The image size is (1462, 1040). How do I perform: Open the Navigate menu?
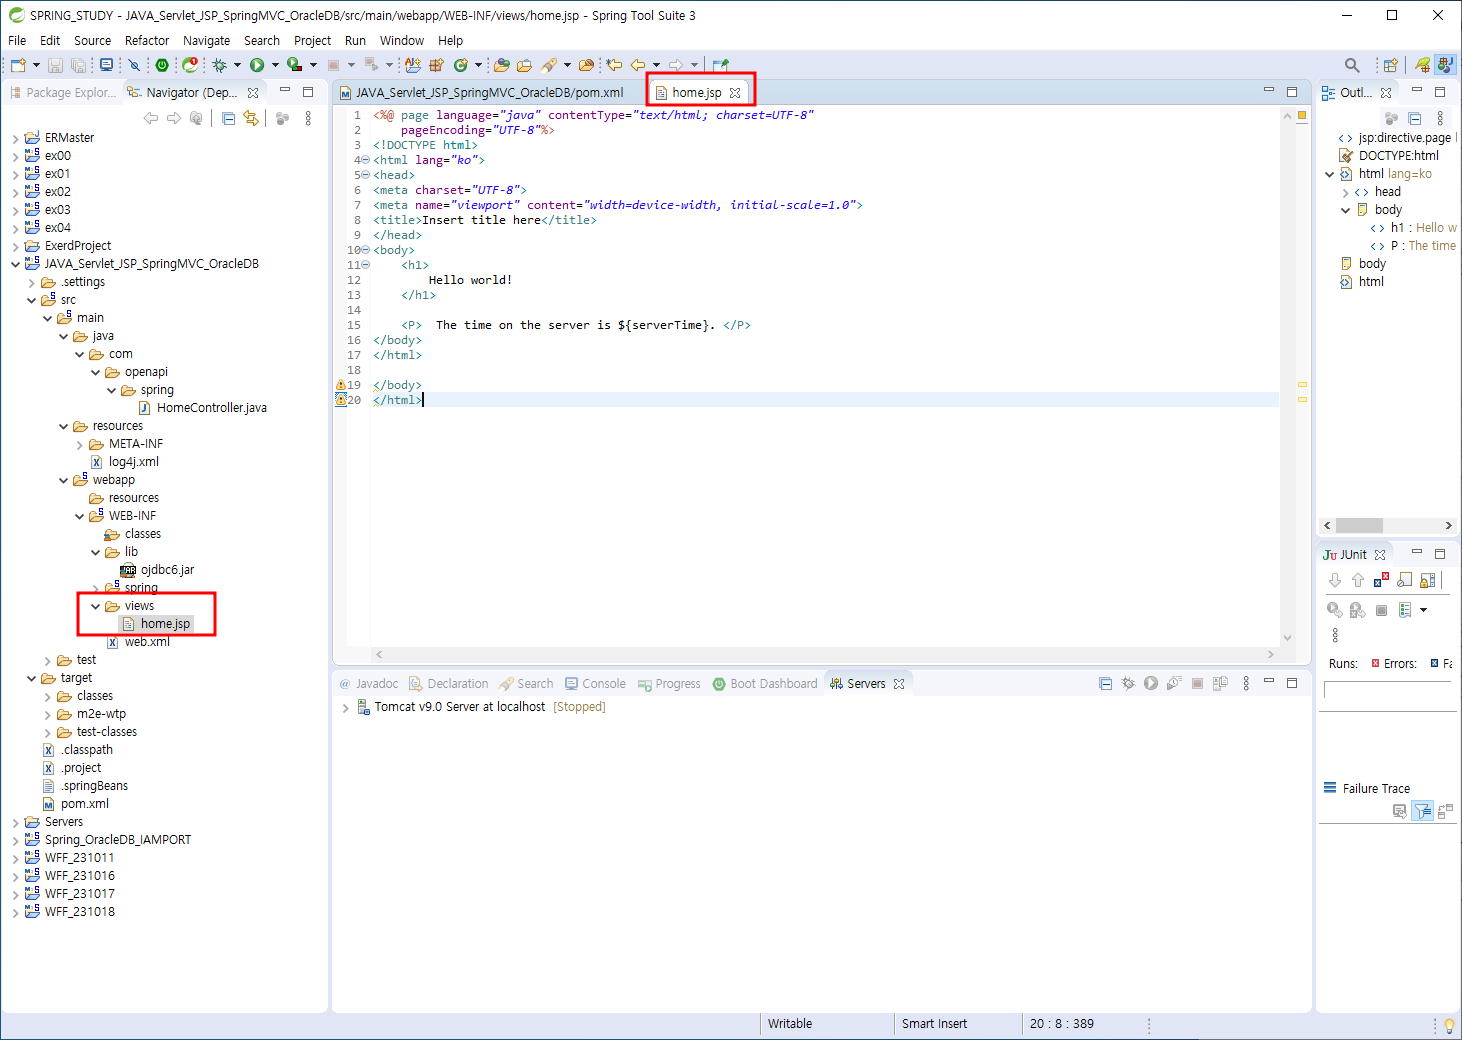click(207, 41)
